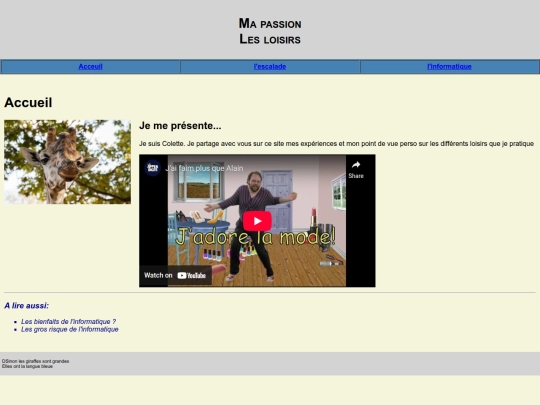Click the Accueil page heading
This screenshot has width=540, height=405.
click(28, 103)
